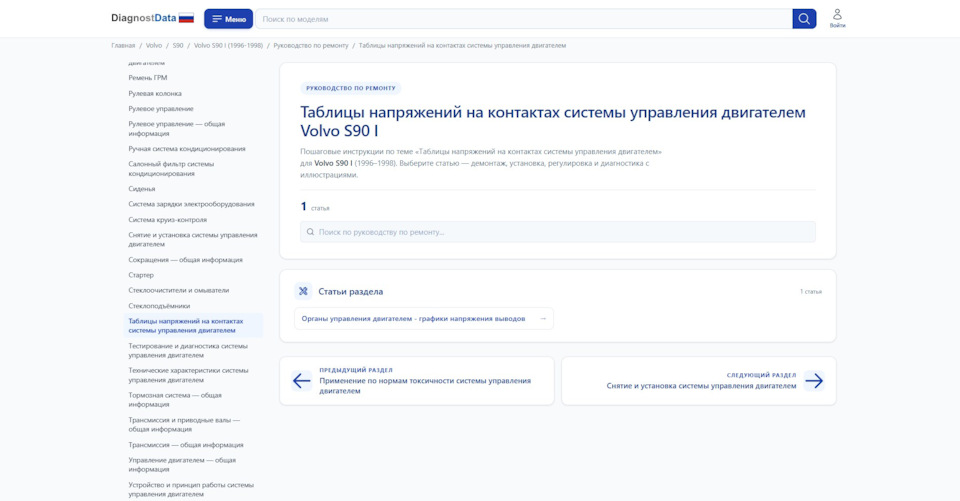Click magnifier icon in manual search field
The width and height of the screenshot is (960, 501).
310,232
